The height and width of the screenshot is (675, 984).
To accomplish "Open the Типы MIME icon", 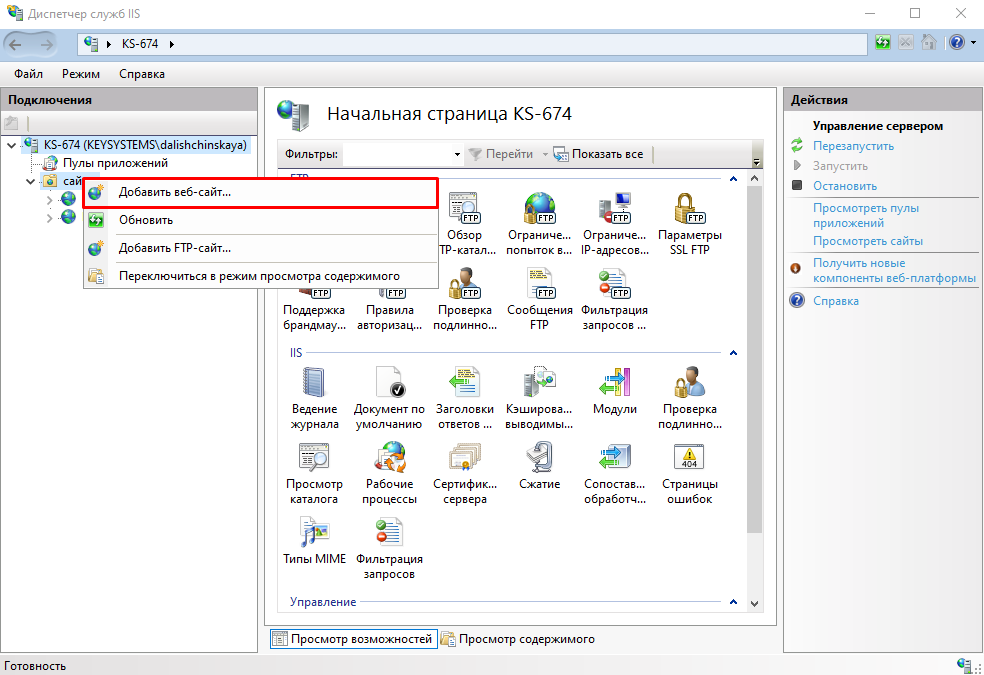I will (x=314, y=534).
